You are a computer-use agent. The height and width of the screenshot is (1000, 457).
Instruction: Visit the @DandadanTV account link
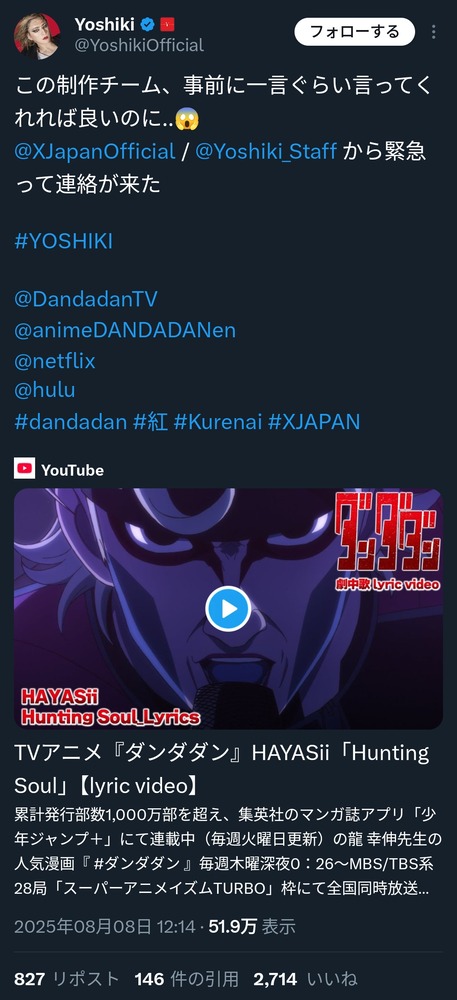point(85,299)
